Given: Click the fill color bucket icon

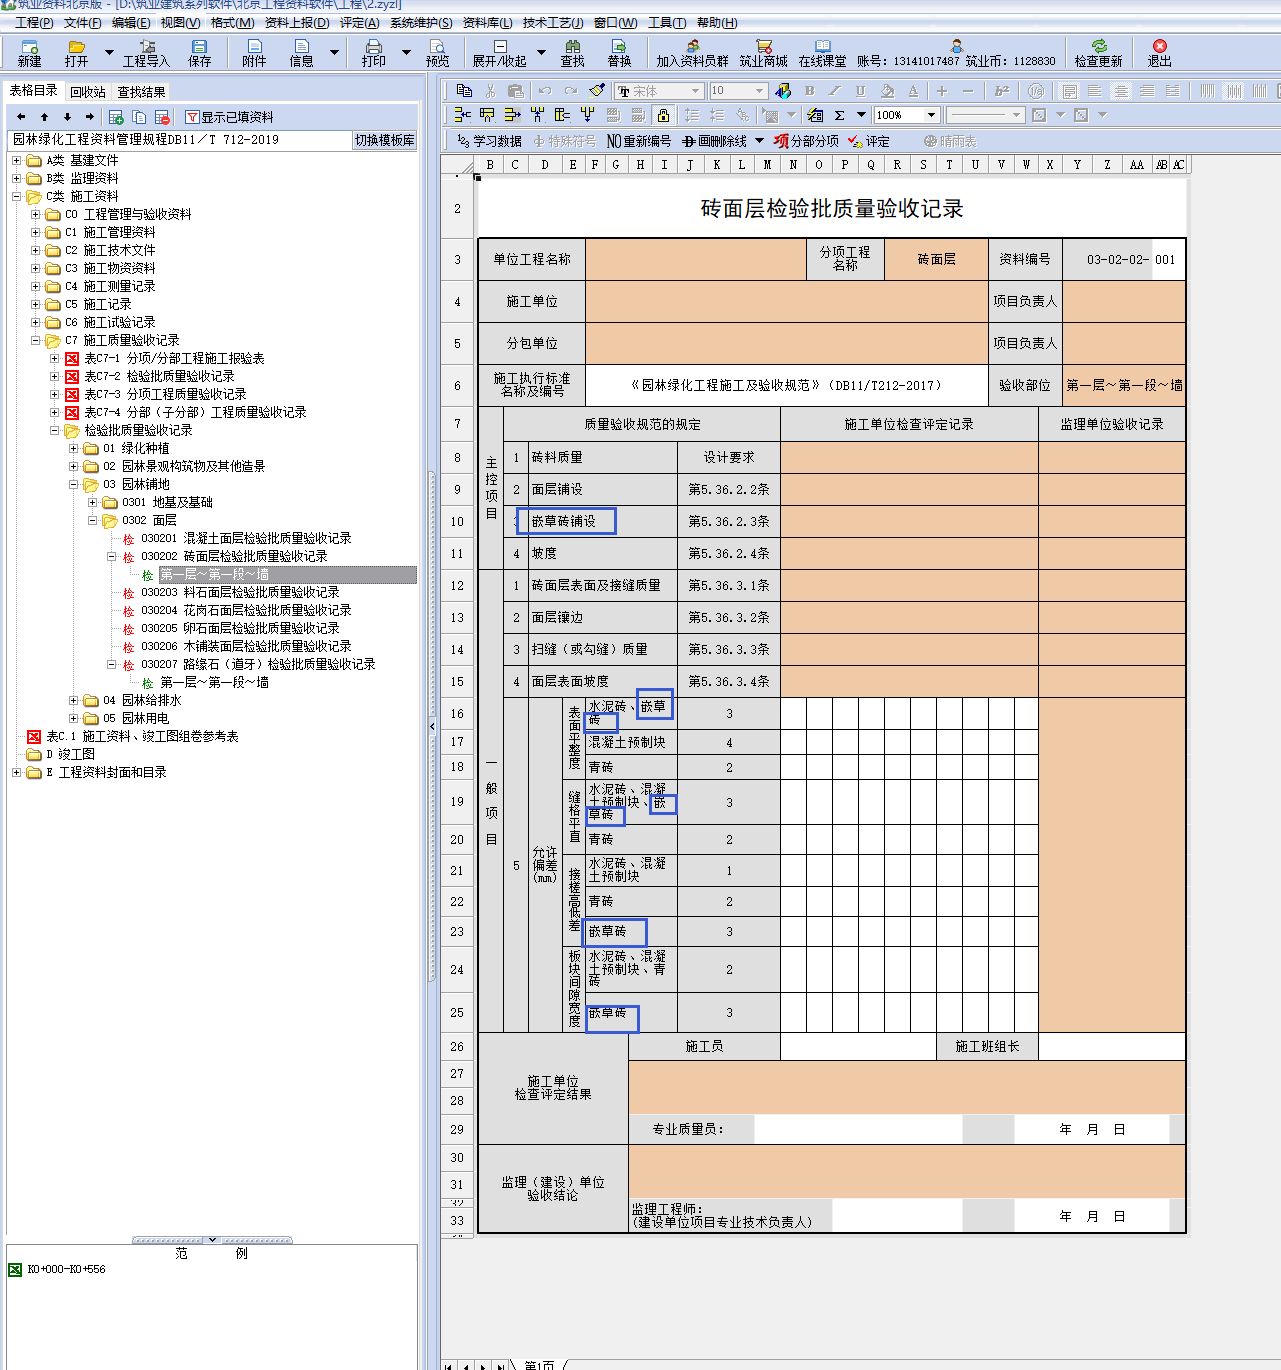Looking at the screenshot, I should pyautogui.click(x=886, y=91).
